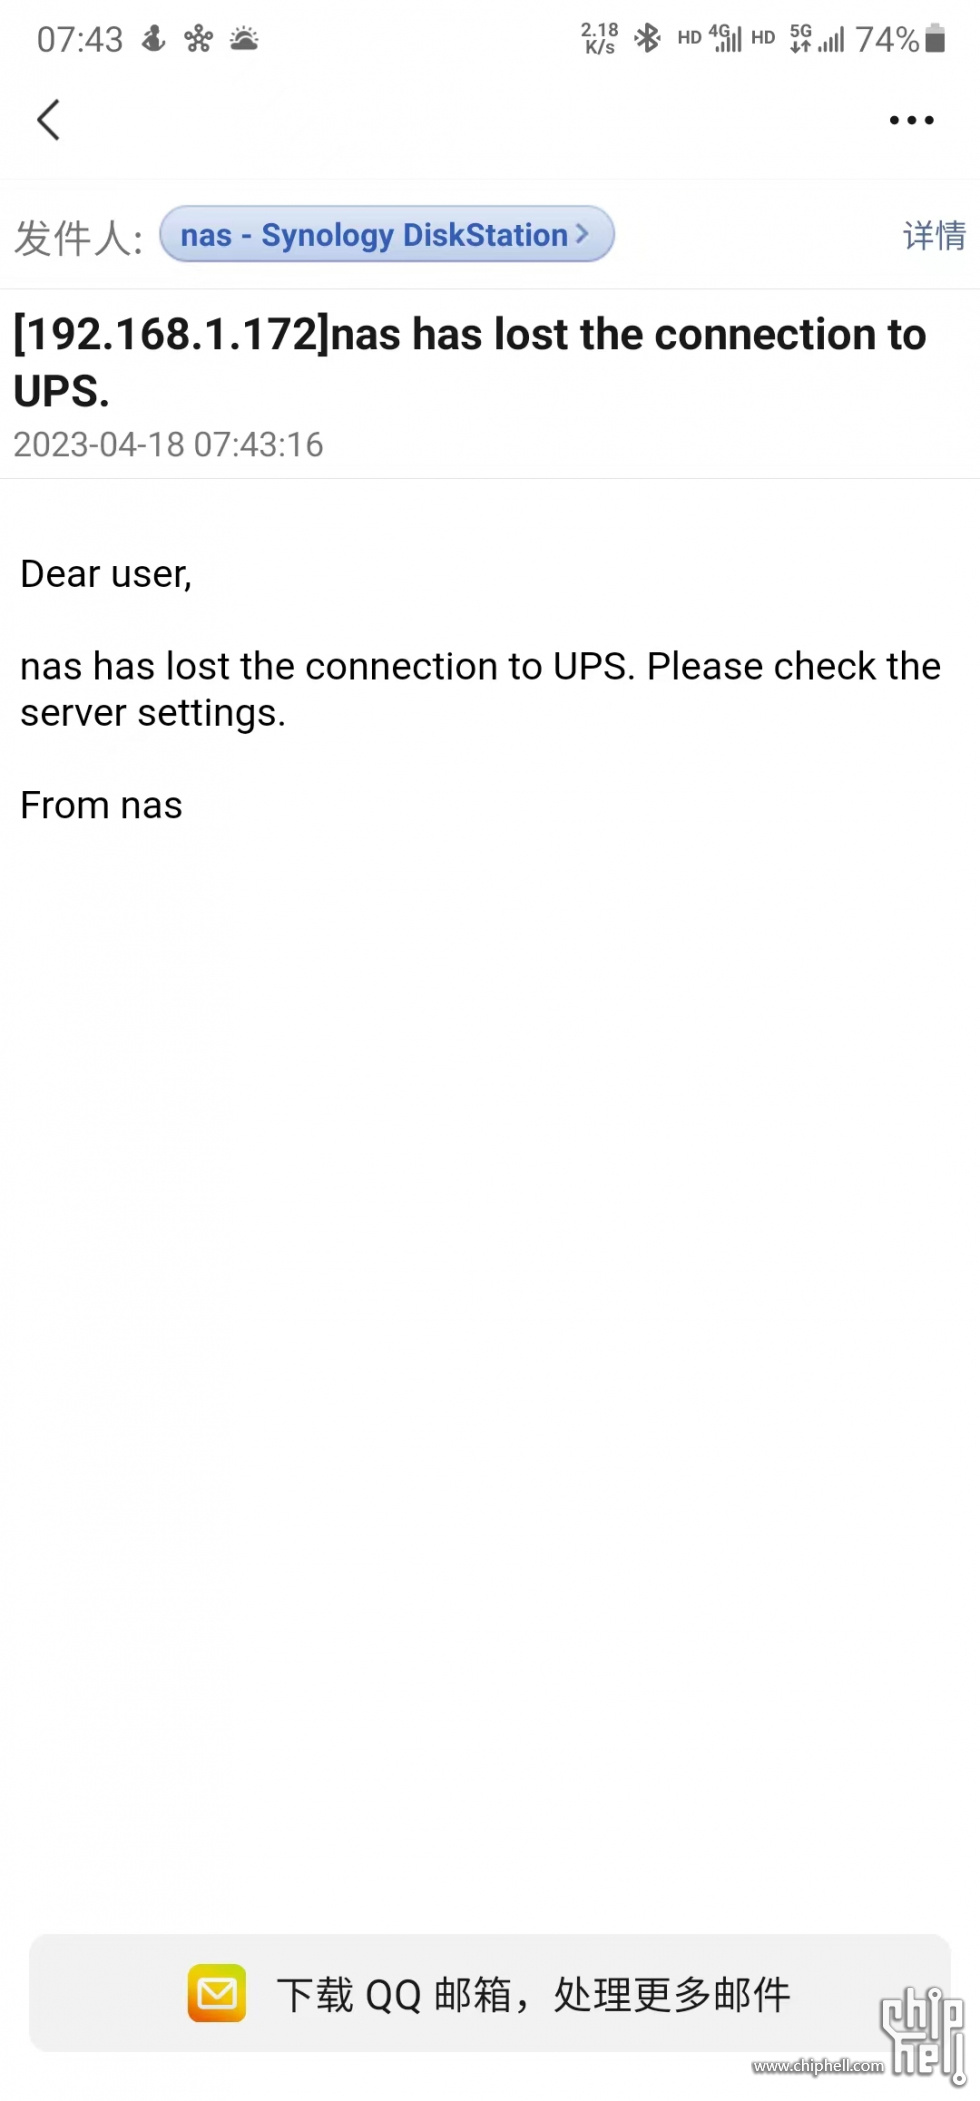Tap the 发件人 sender label
This screenshot has width=980, height=2101.
pos(78,238)
